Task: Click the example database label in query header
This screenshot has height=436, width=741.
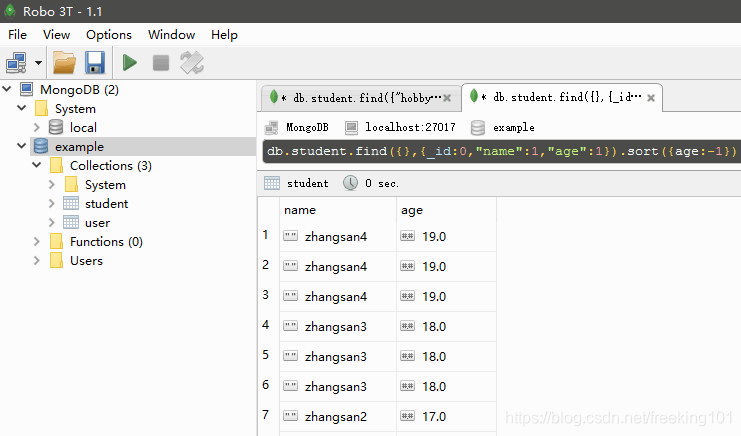Action: click(x=514, y=128)
